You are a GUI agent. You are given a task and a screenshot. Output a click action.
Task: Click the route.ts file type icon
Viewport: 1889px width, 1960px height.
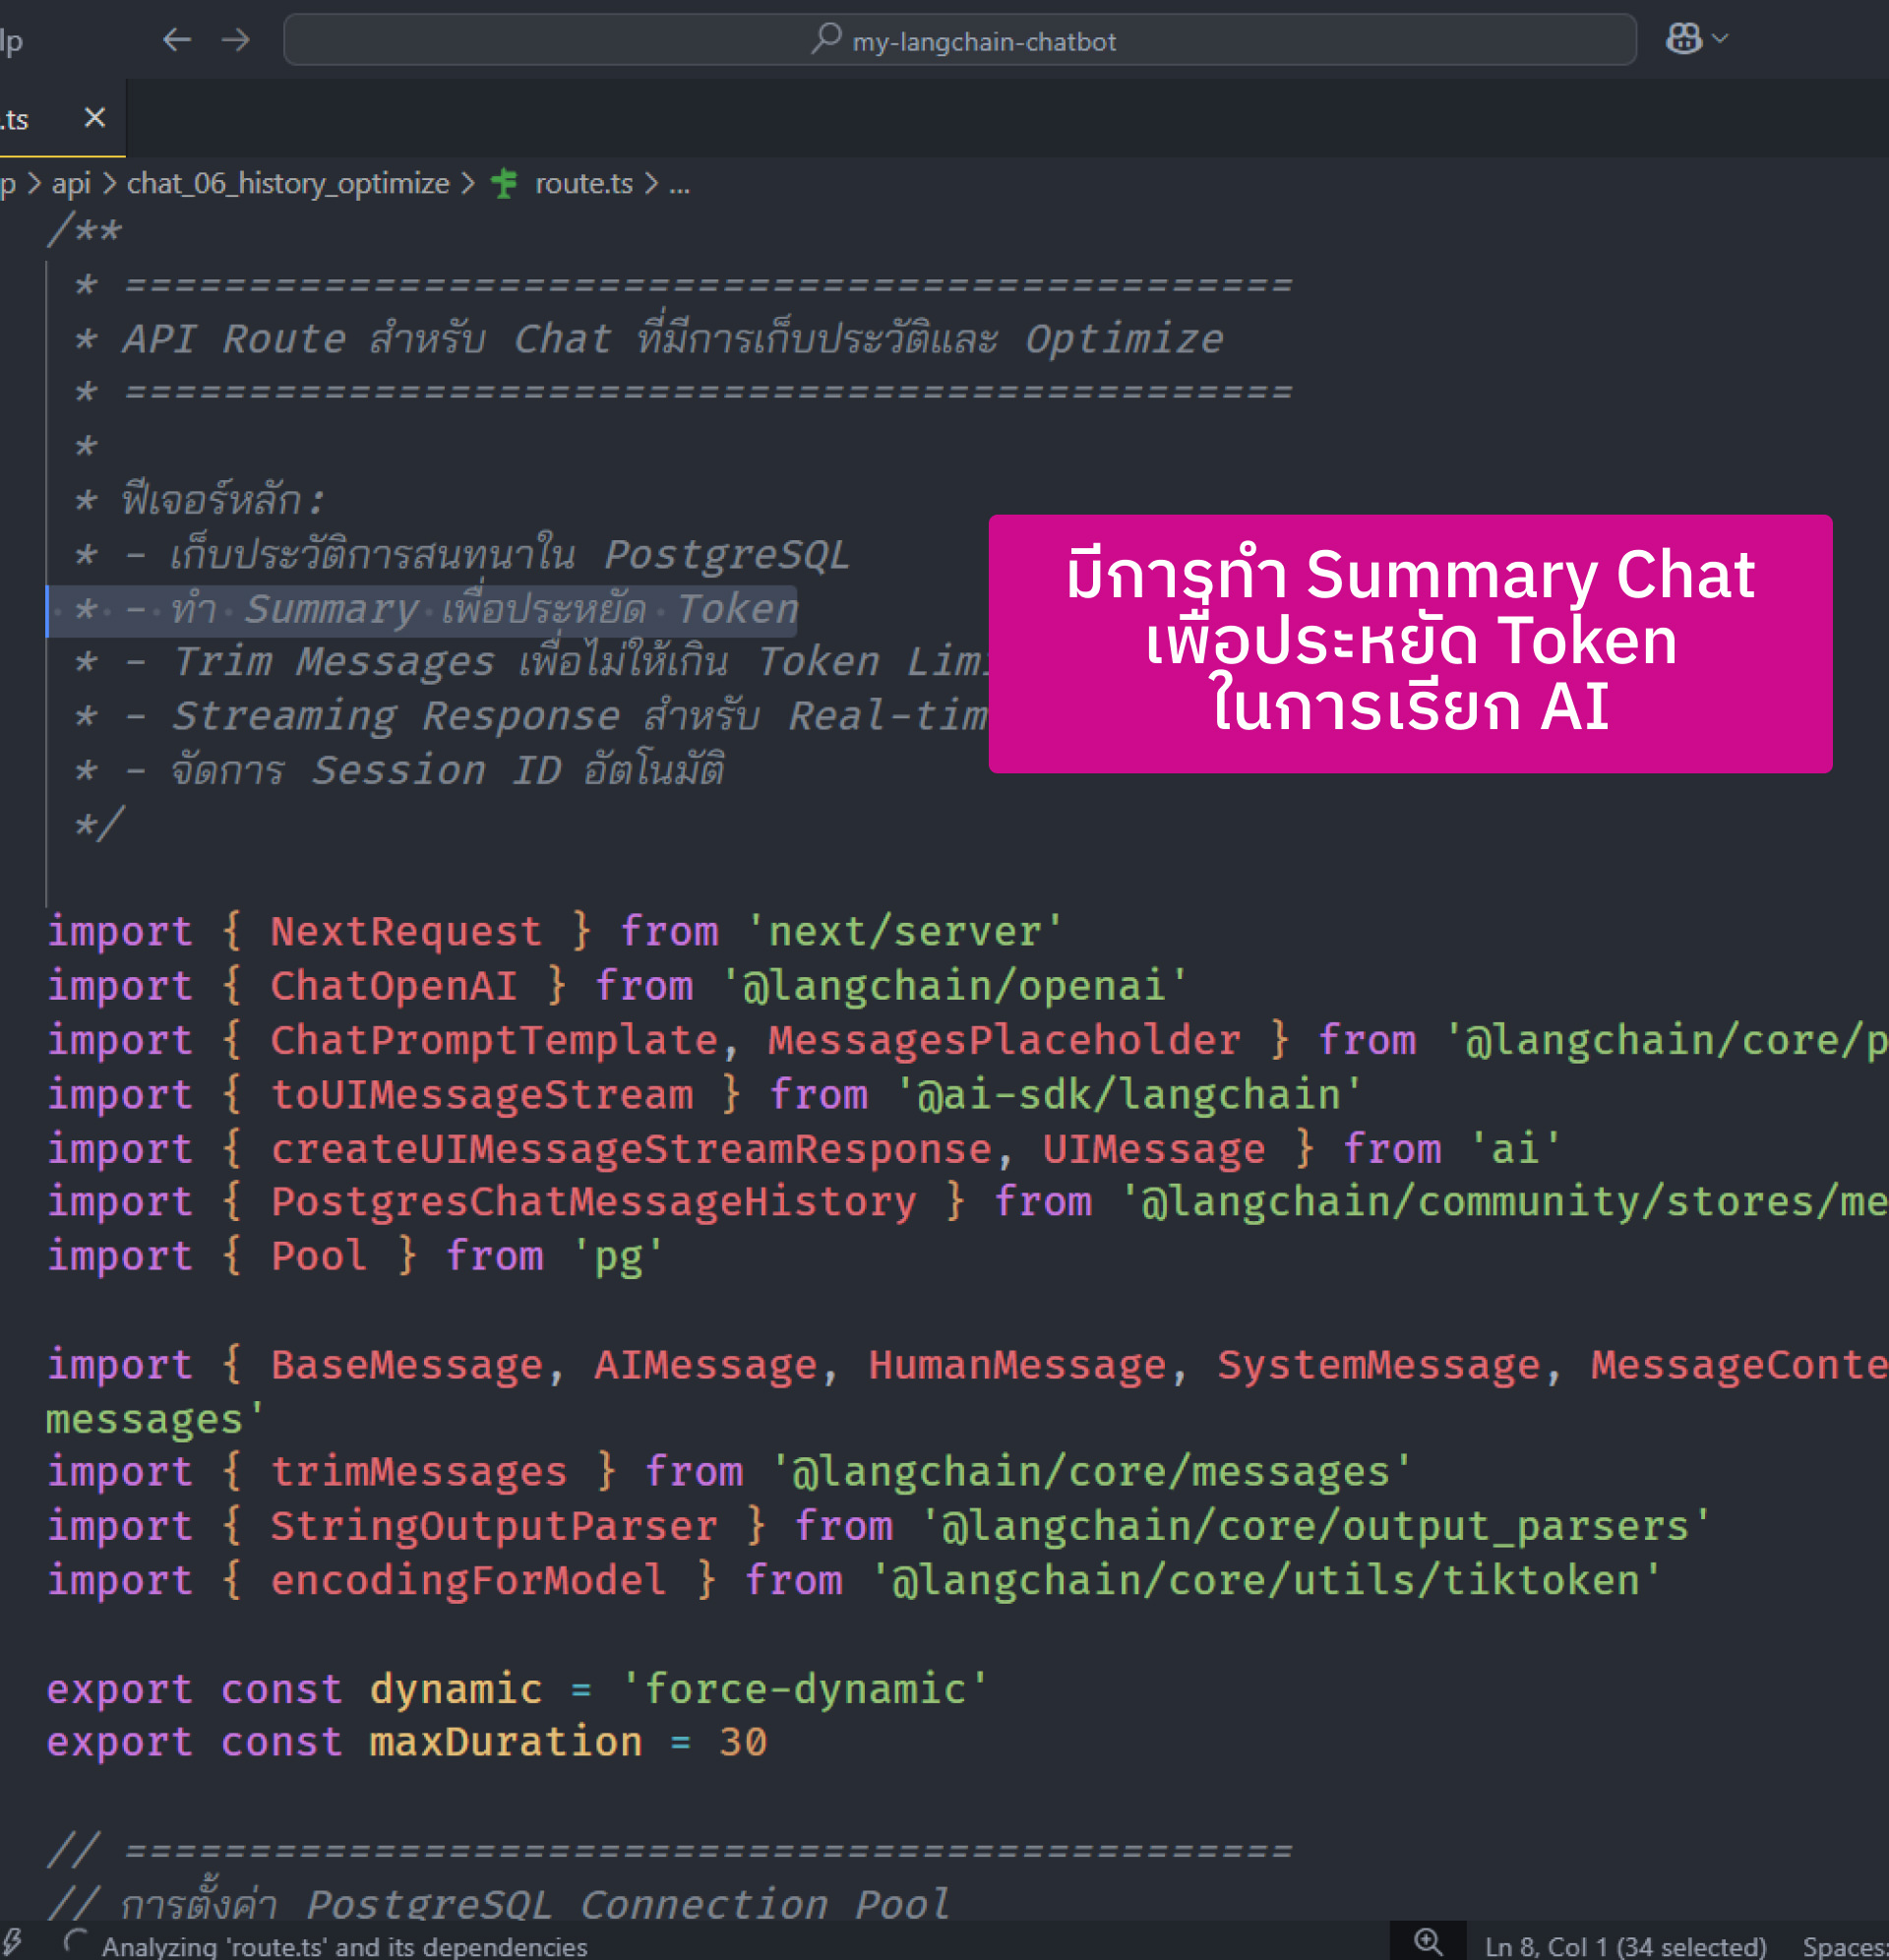[x=505, y=183]
